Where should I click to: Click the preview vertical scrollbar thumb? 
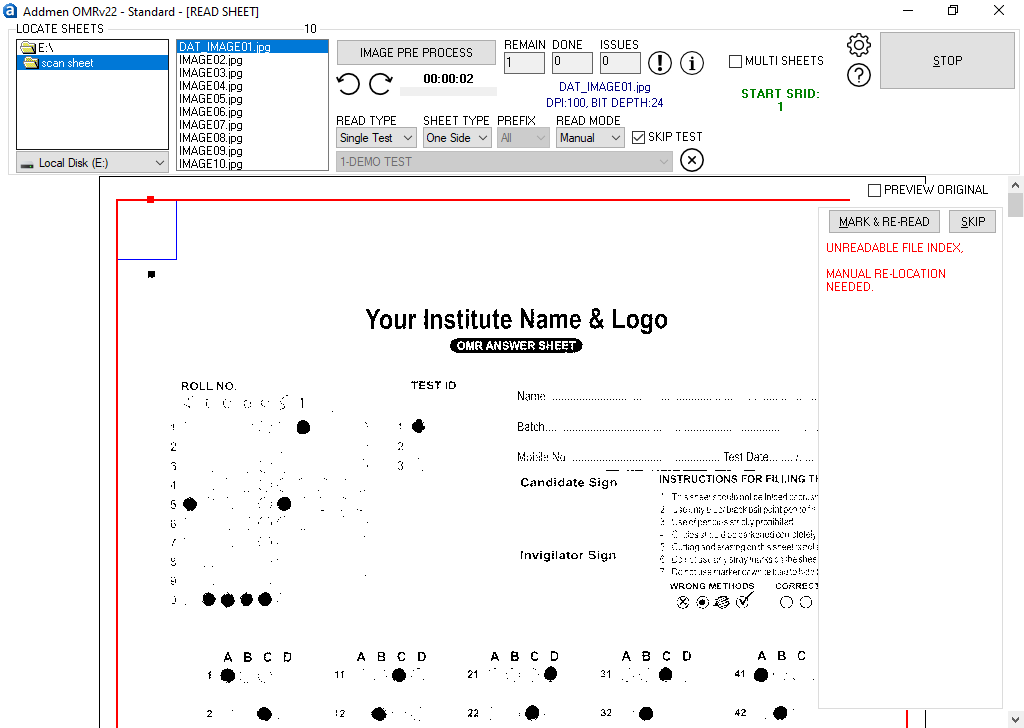point(1016,204)
